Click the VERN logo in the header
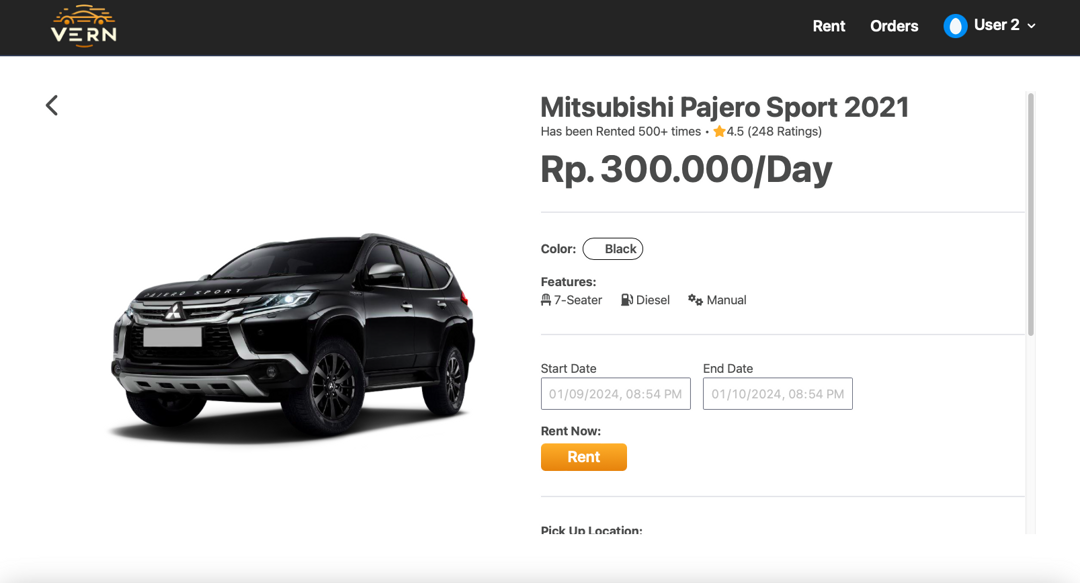The height and width of the screenshot is (583, 1080). (84, 27)
